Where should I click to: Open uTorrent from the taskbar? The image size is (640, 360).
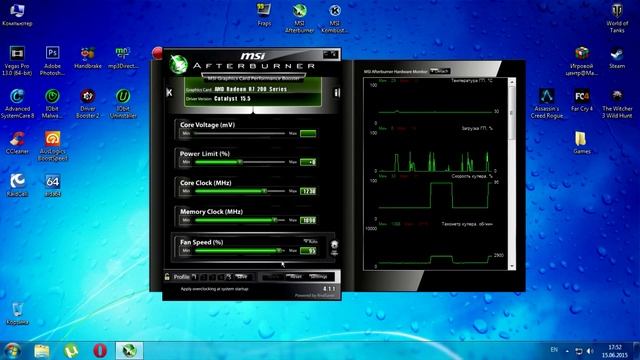click(x=71, y=351)
